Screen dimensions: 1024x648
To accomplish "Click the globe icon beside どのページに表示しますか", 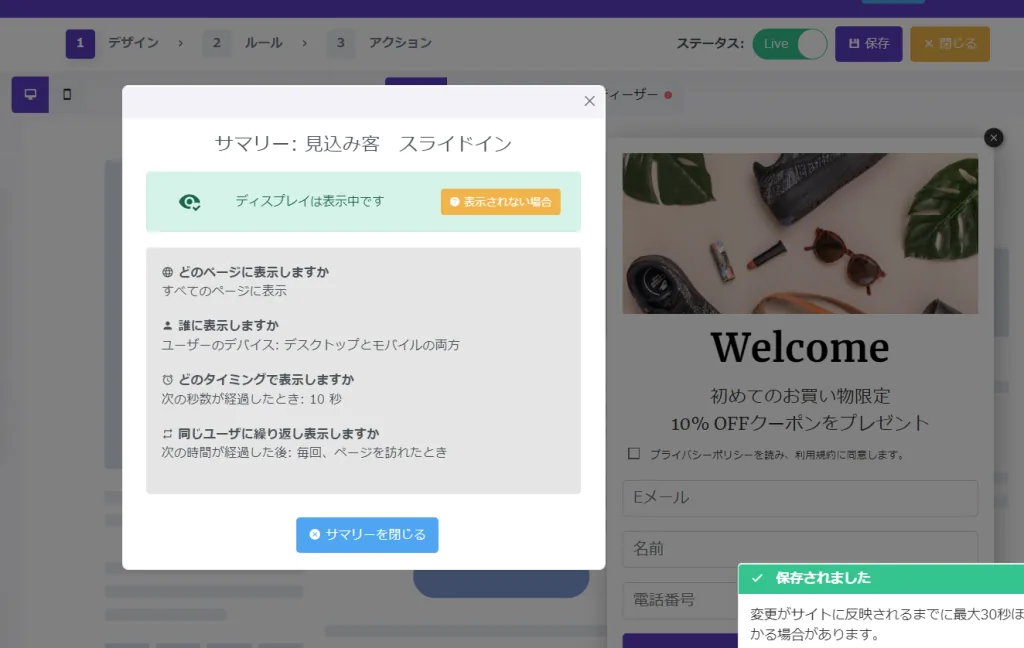I will pos(167,272).
